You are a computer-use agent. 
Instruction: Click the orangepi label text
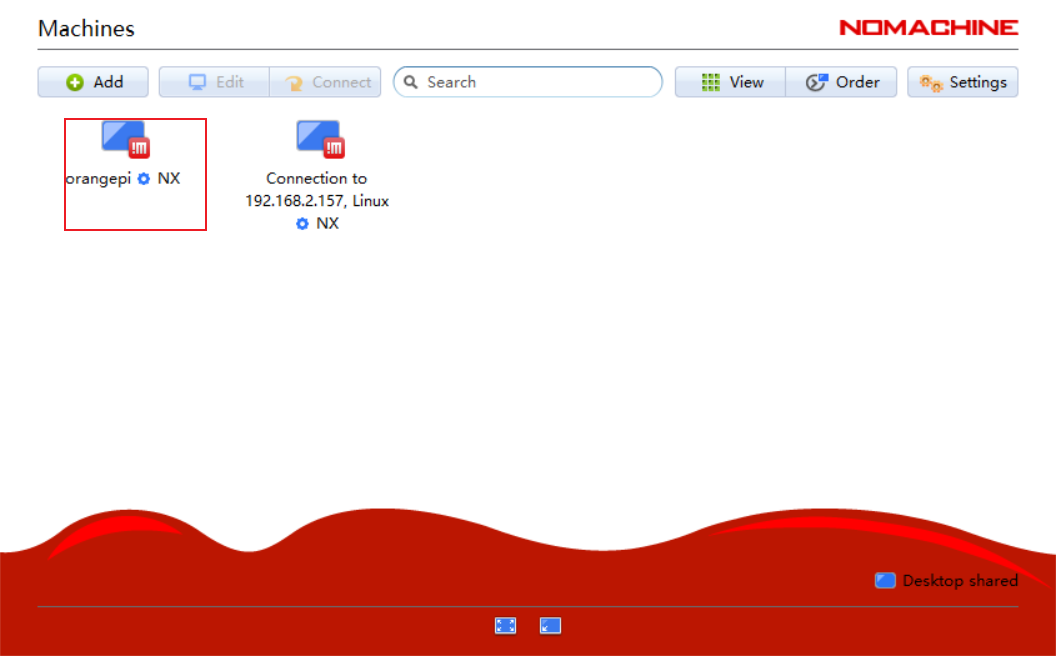98,178
